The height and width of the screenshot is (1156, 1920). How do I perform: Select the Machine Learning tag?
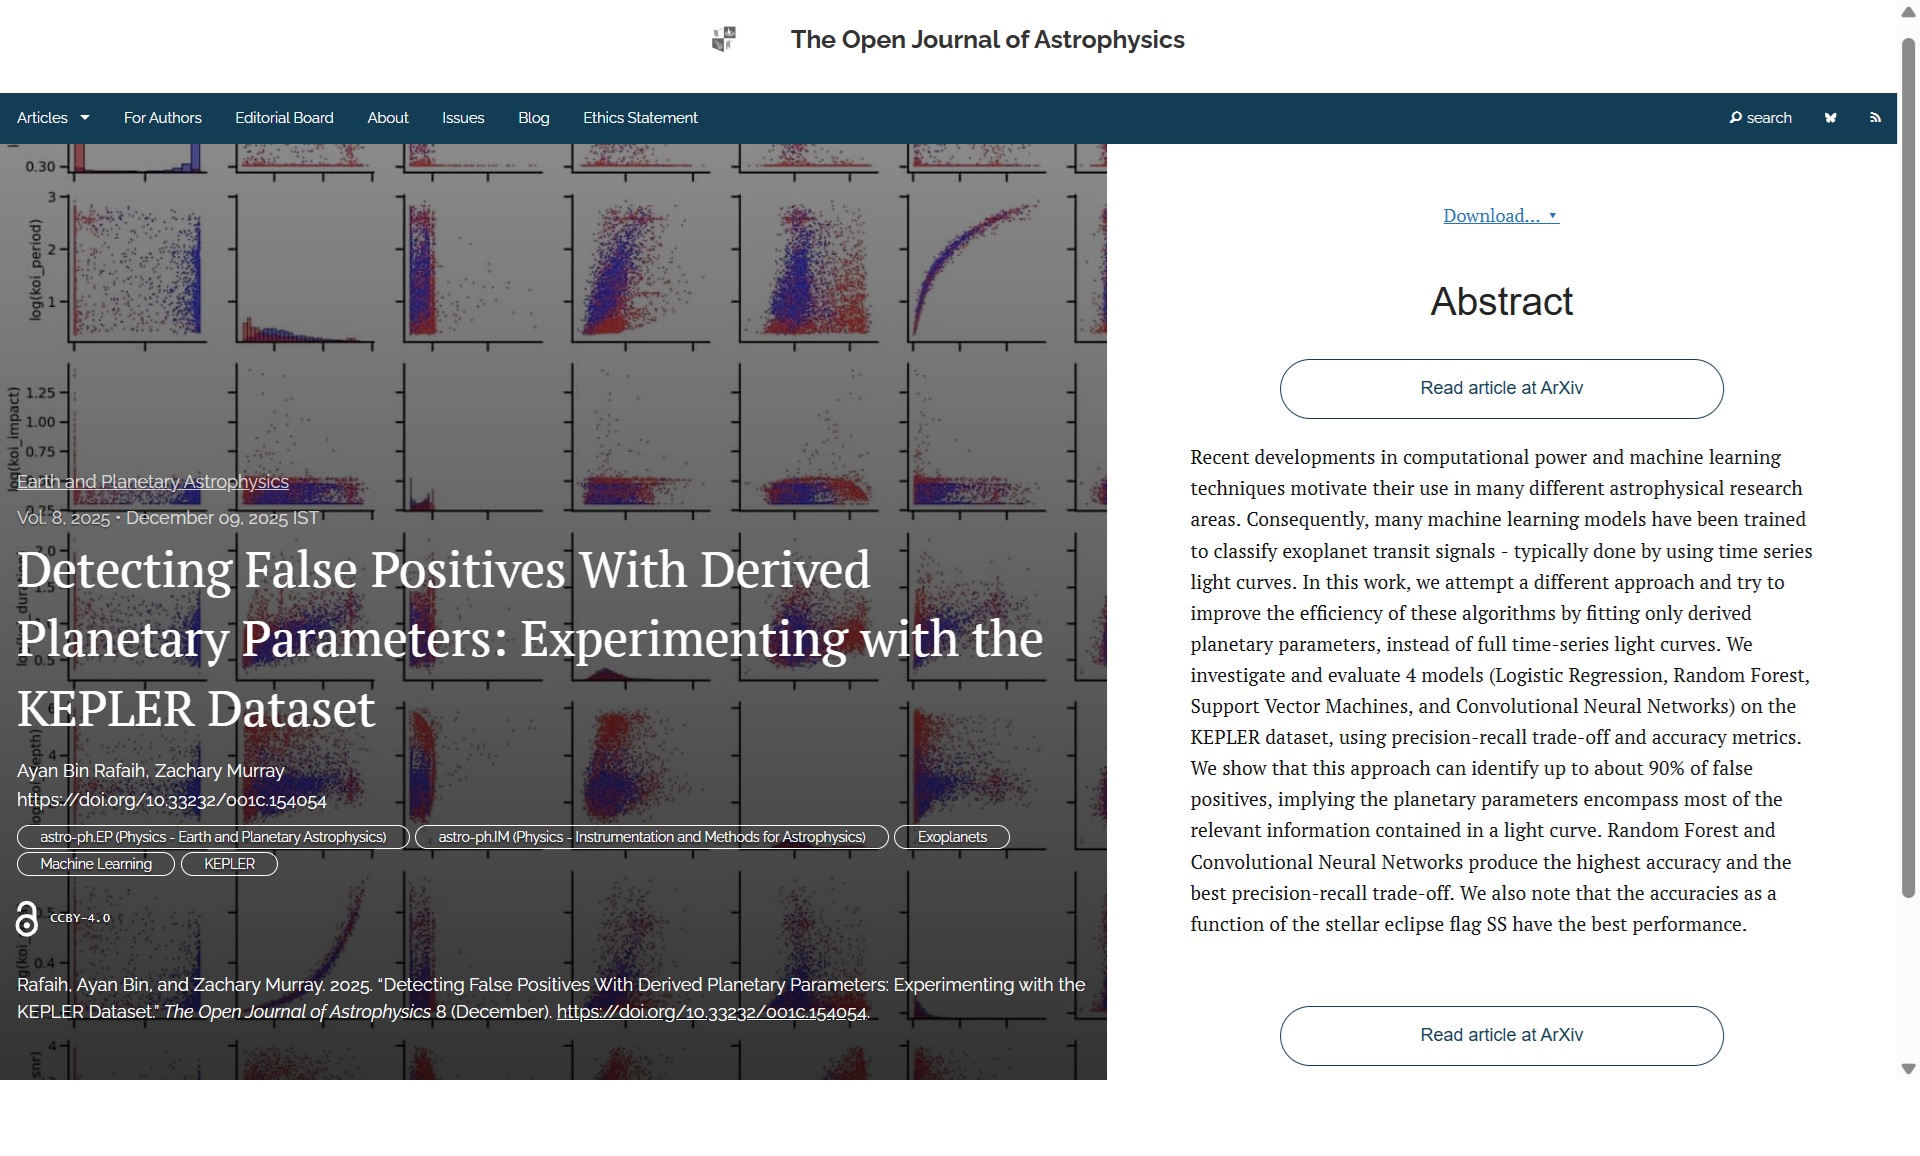[96, 864]
